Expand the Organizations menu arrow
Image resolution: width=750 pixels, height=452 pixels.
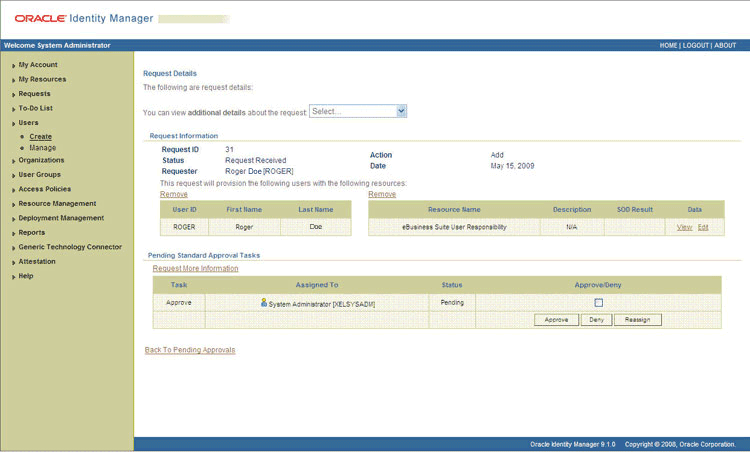(x=13, y=161)
